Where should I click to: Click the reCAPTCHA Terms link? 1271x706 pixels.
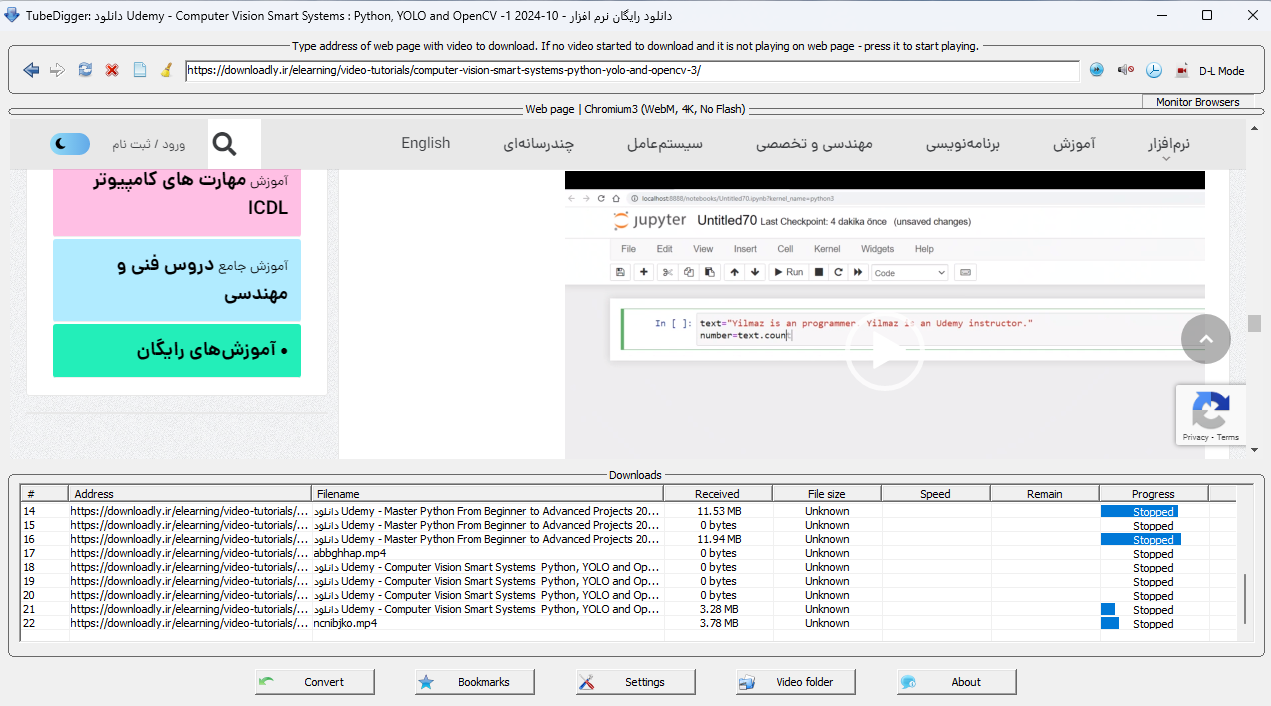[1228, 437]
